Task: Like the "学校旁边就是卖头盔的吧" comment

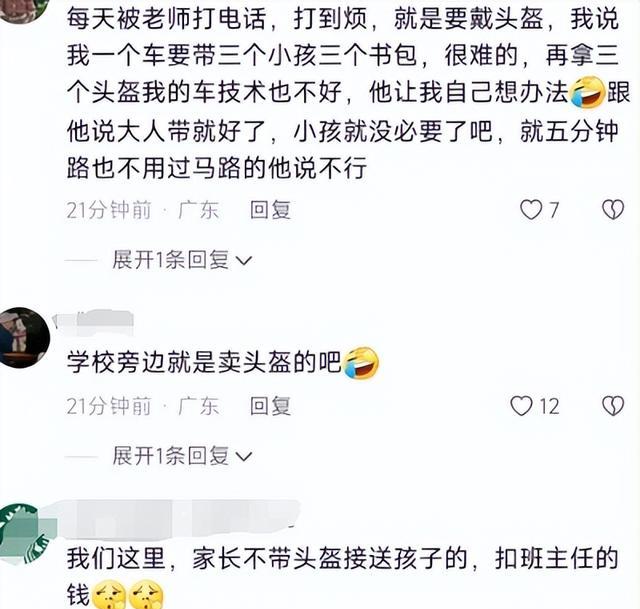Action: coord(522,406)
